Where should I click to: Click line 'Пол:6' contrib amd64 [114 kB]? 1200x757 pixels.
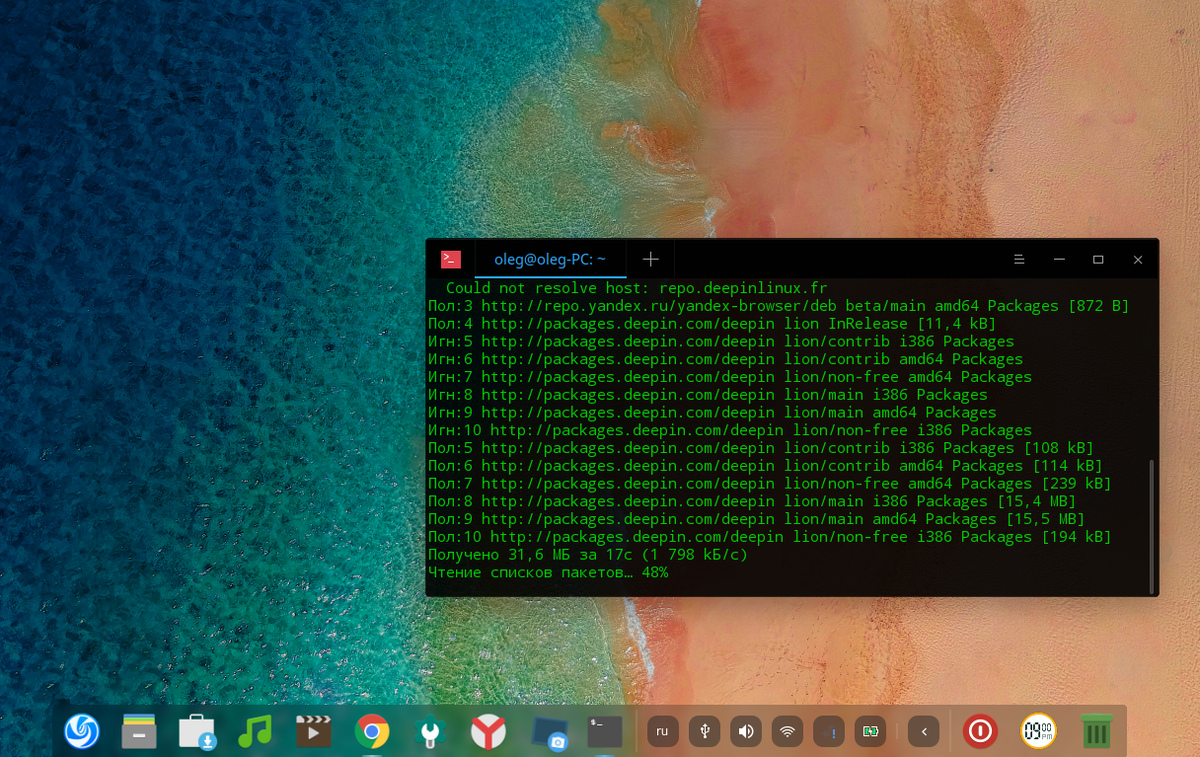click(x=765, y=466)
